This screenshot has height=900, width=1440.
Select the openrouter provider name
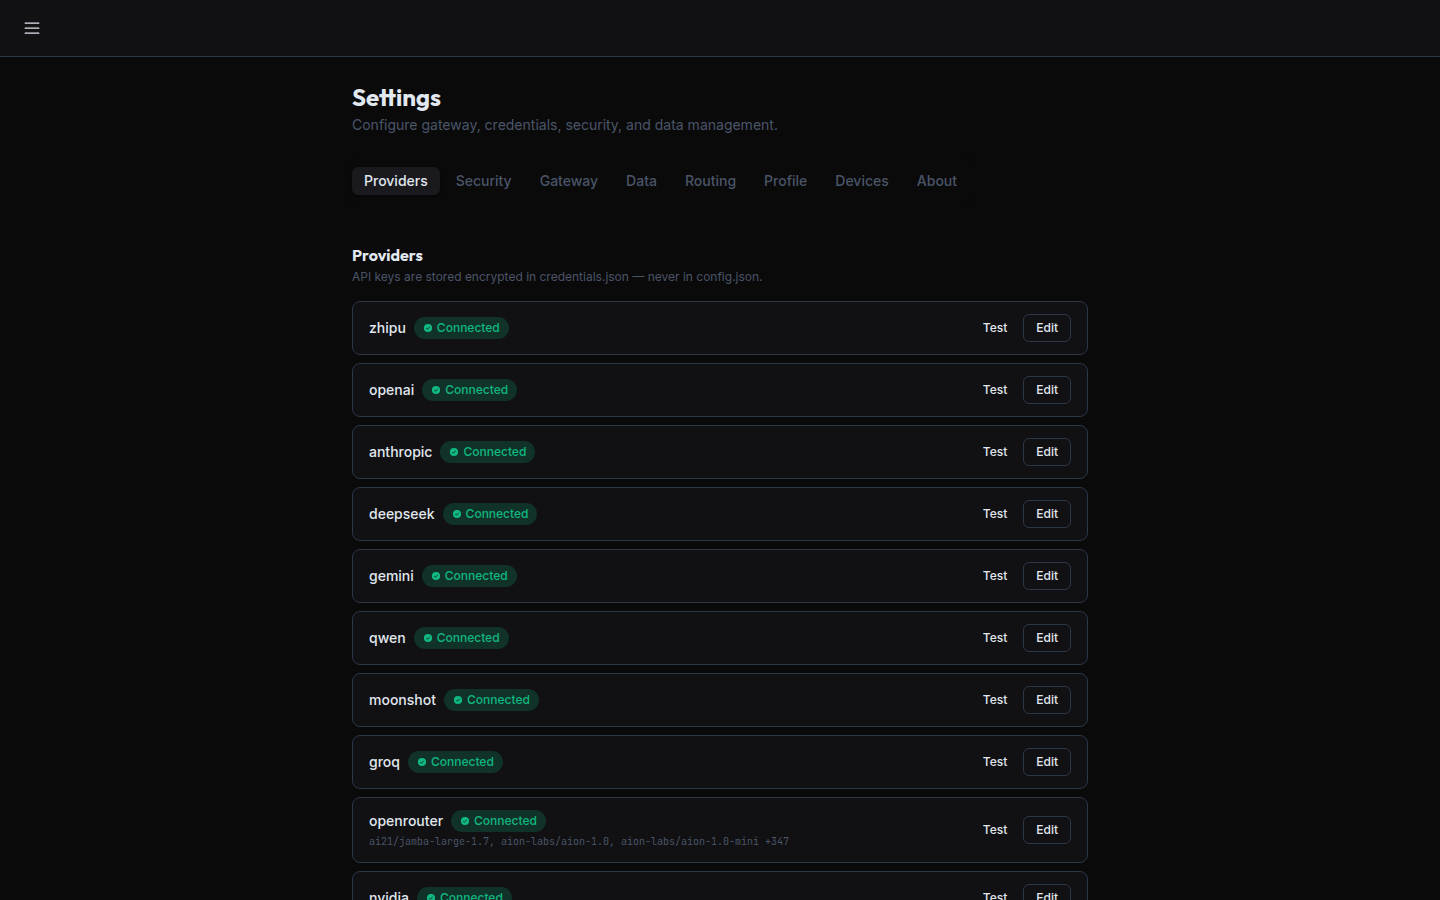[406, 821]
